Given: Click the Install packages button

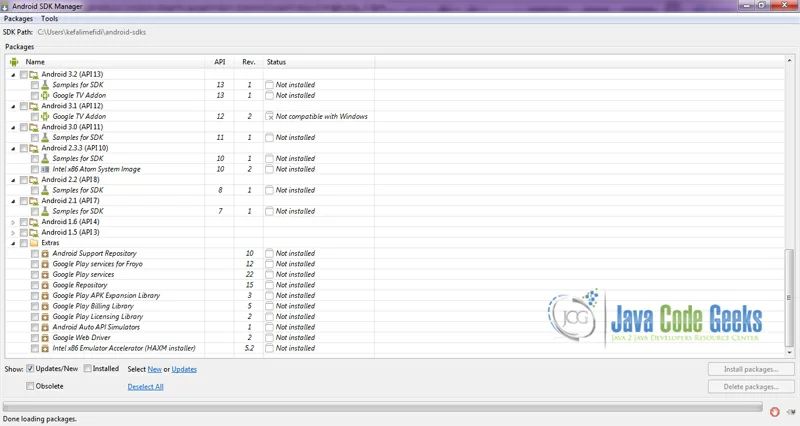Looking at the screenshot, I should 751,369.
